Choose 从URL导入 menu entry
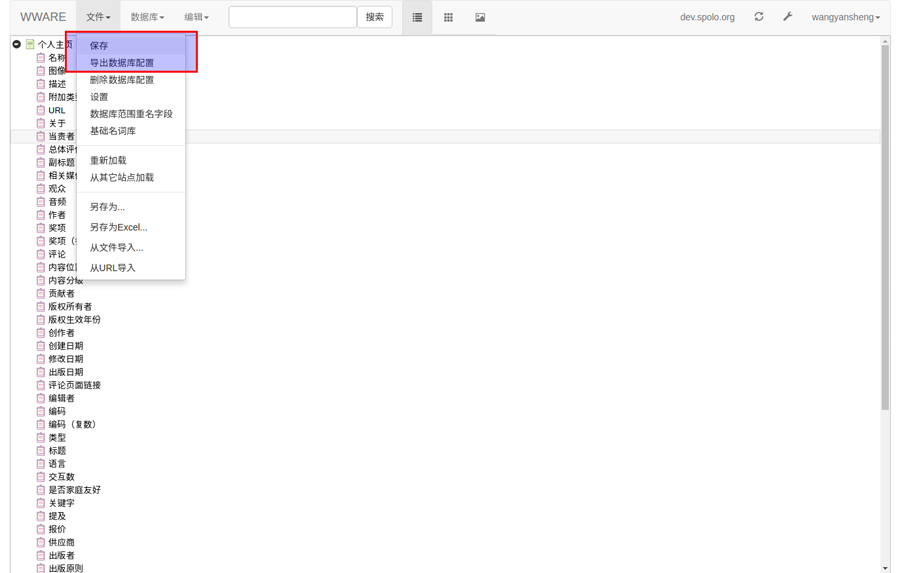The height and width of the screenshot is (573, 900). 112,268
